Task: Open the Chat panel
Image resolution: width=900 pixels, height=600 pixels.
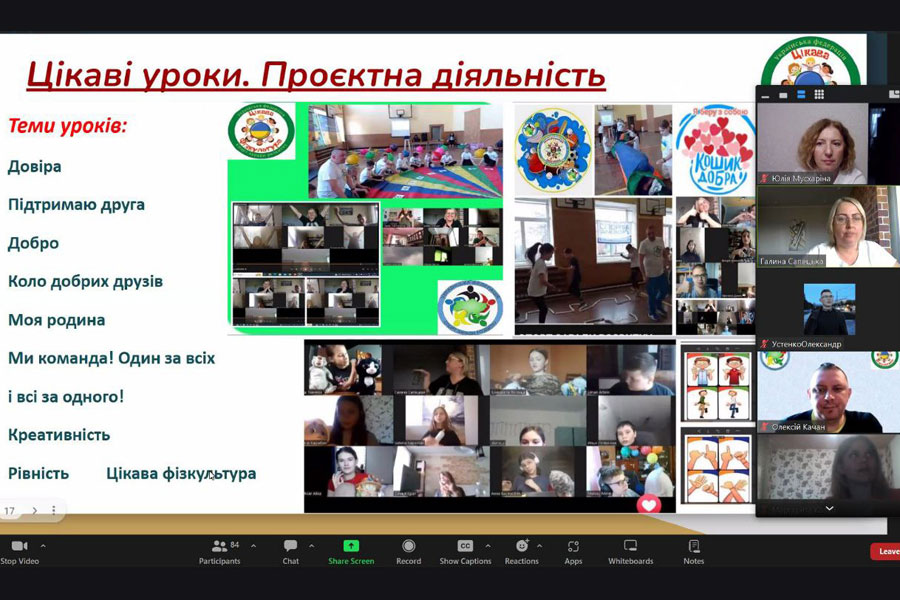Action: pos(290,552)
